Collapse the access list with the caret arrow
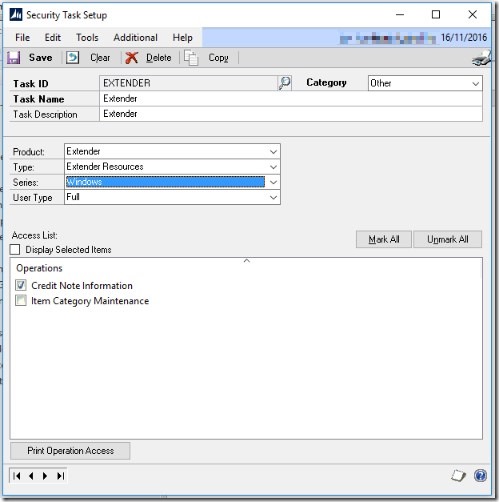 tap(247, 261)
